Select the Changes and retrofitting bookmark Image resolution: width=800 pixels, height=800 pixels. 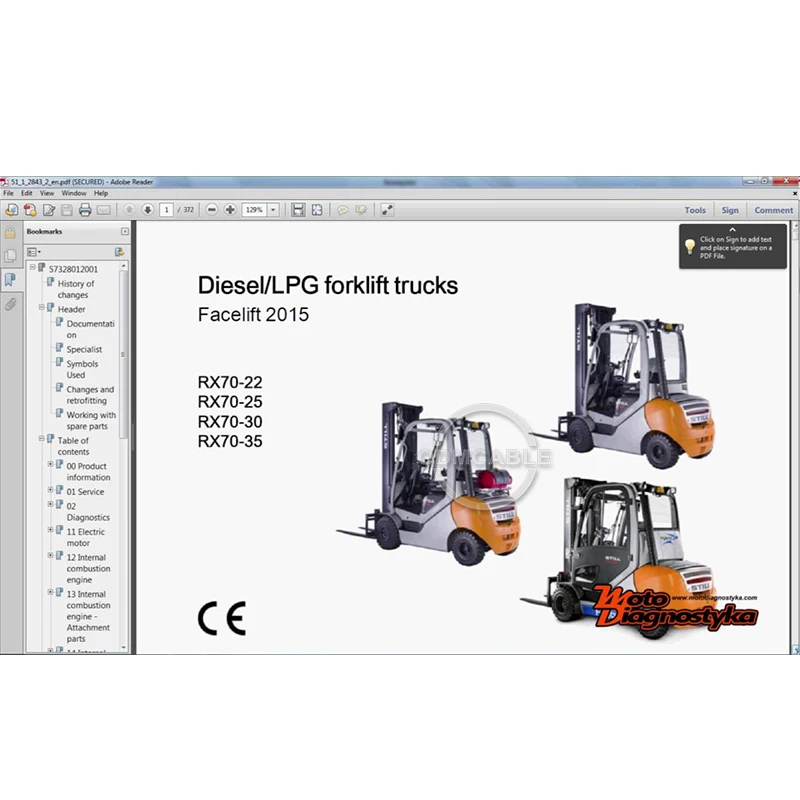point(90,395)
